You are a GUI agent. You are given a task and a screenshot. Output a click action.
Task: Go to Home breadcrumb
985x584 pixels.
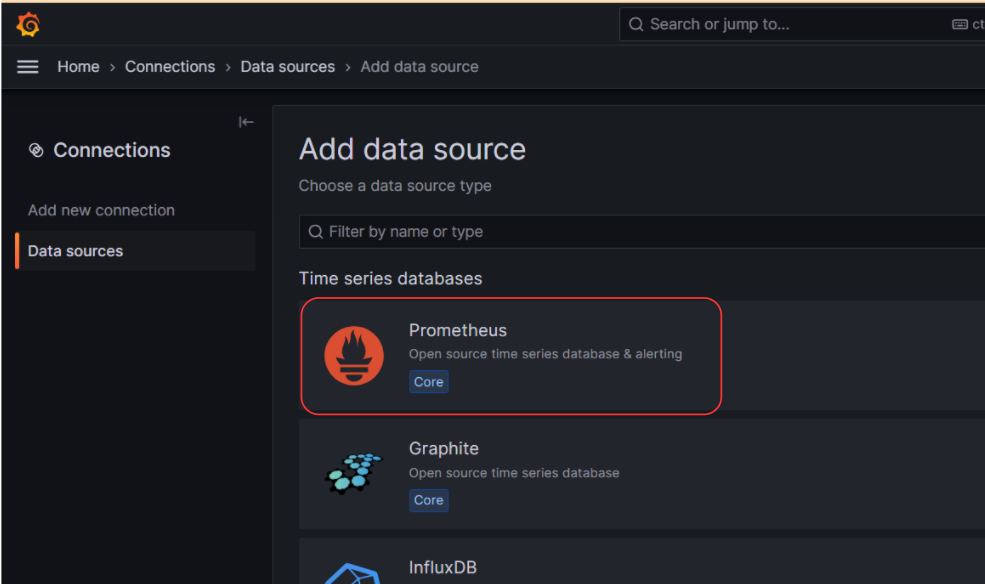pyautogui.click(x=79, y=67)
